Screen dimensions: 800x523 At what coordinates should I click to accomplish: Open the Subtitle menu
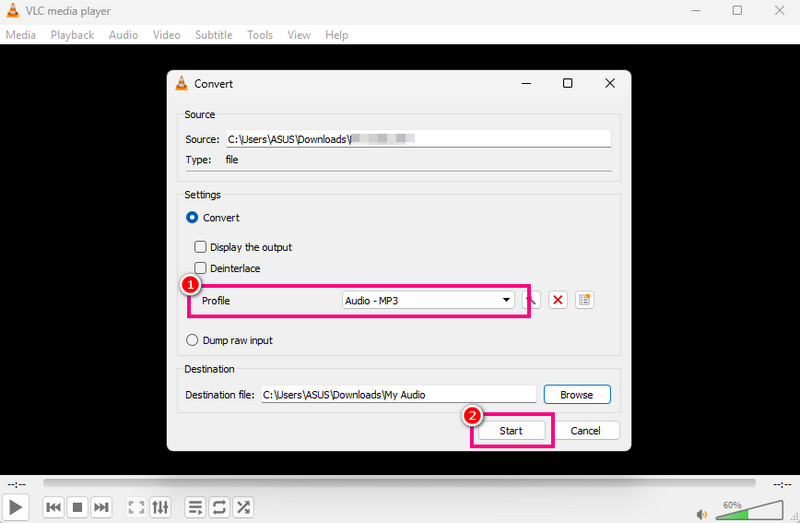tap(214, 35)
